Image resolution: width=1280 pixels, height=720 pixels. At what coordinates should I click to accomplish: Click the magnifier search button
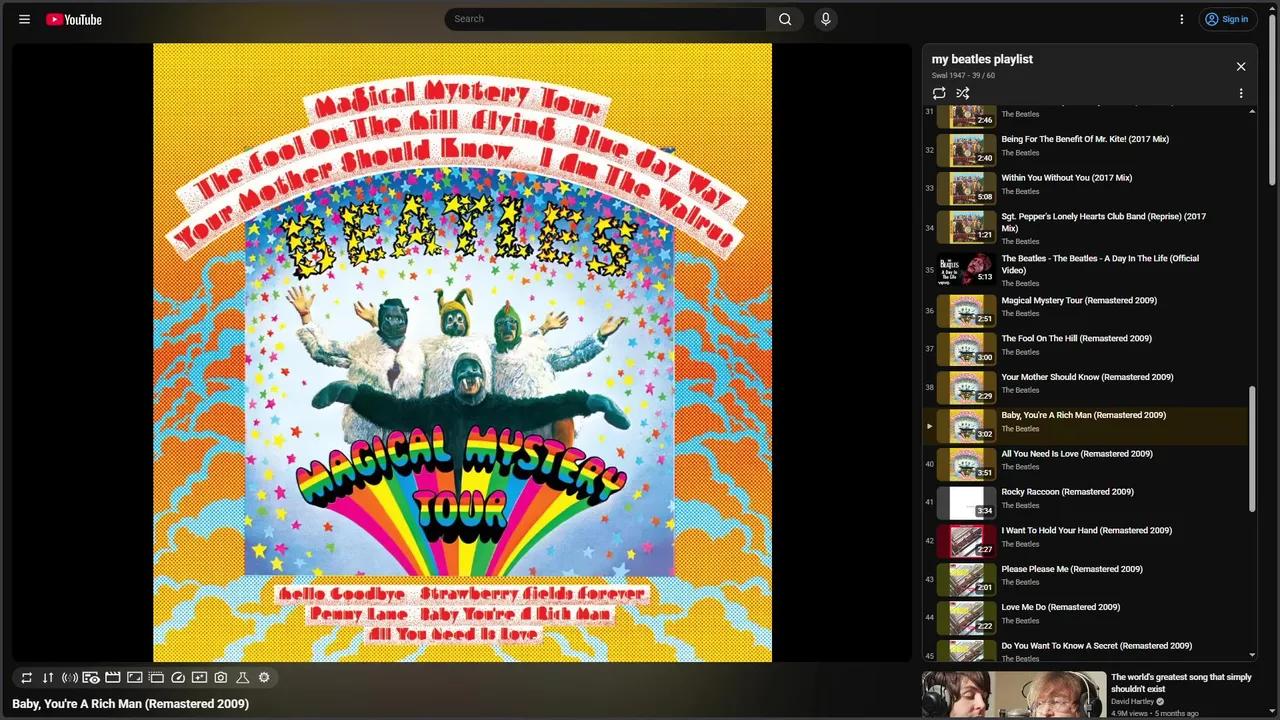785,19
